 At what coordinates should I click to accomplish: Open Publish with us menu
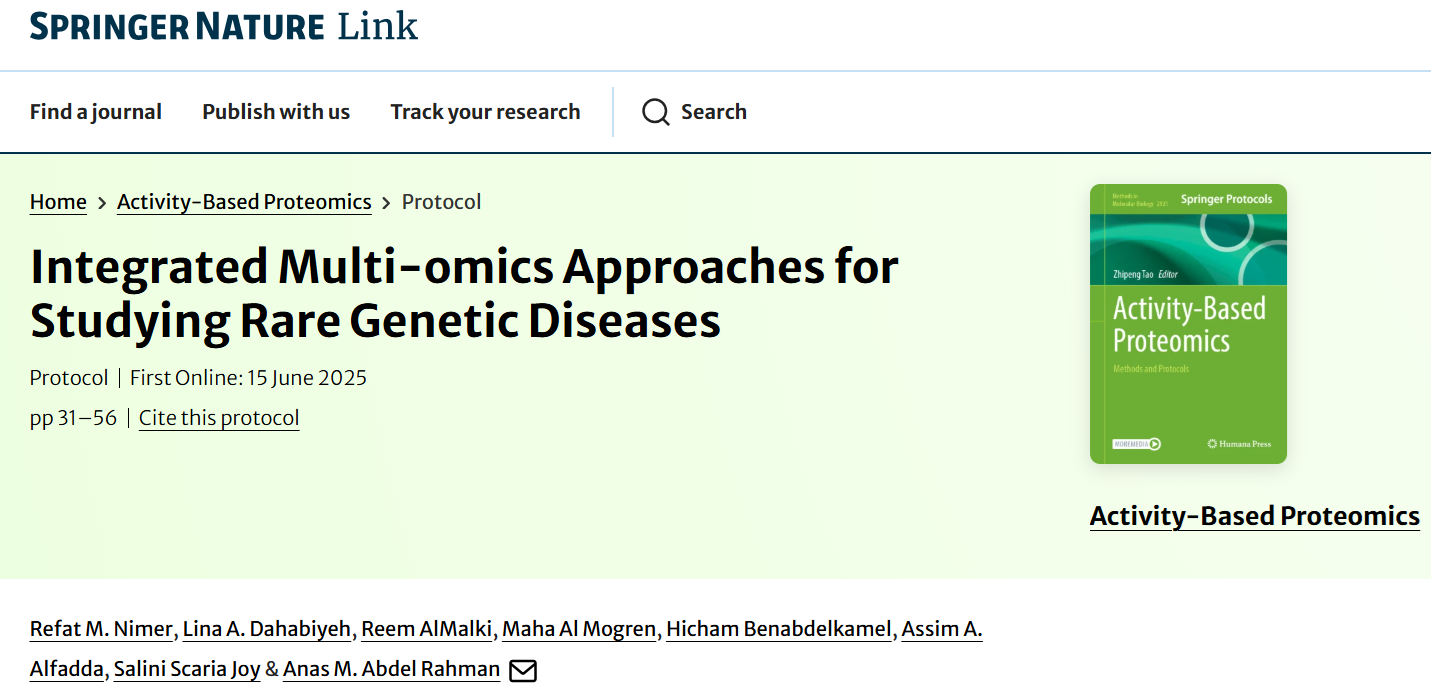coord(276,112)
